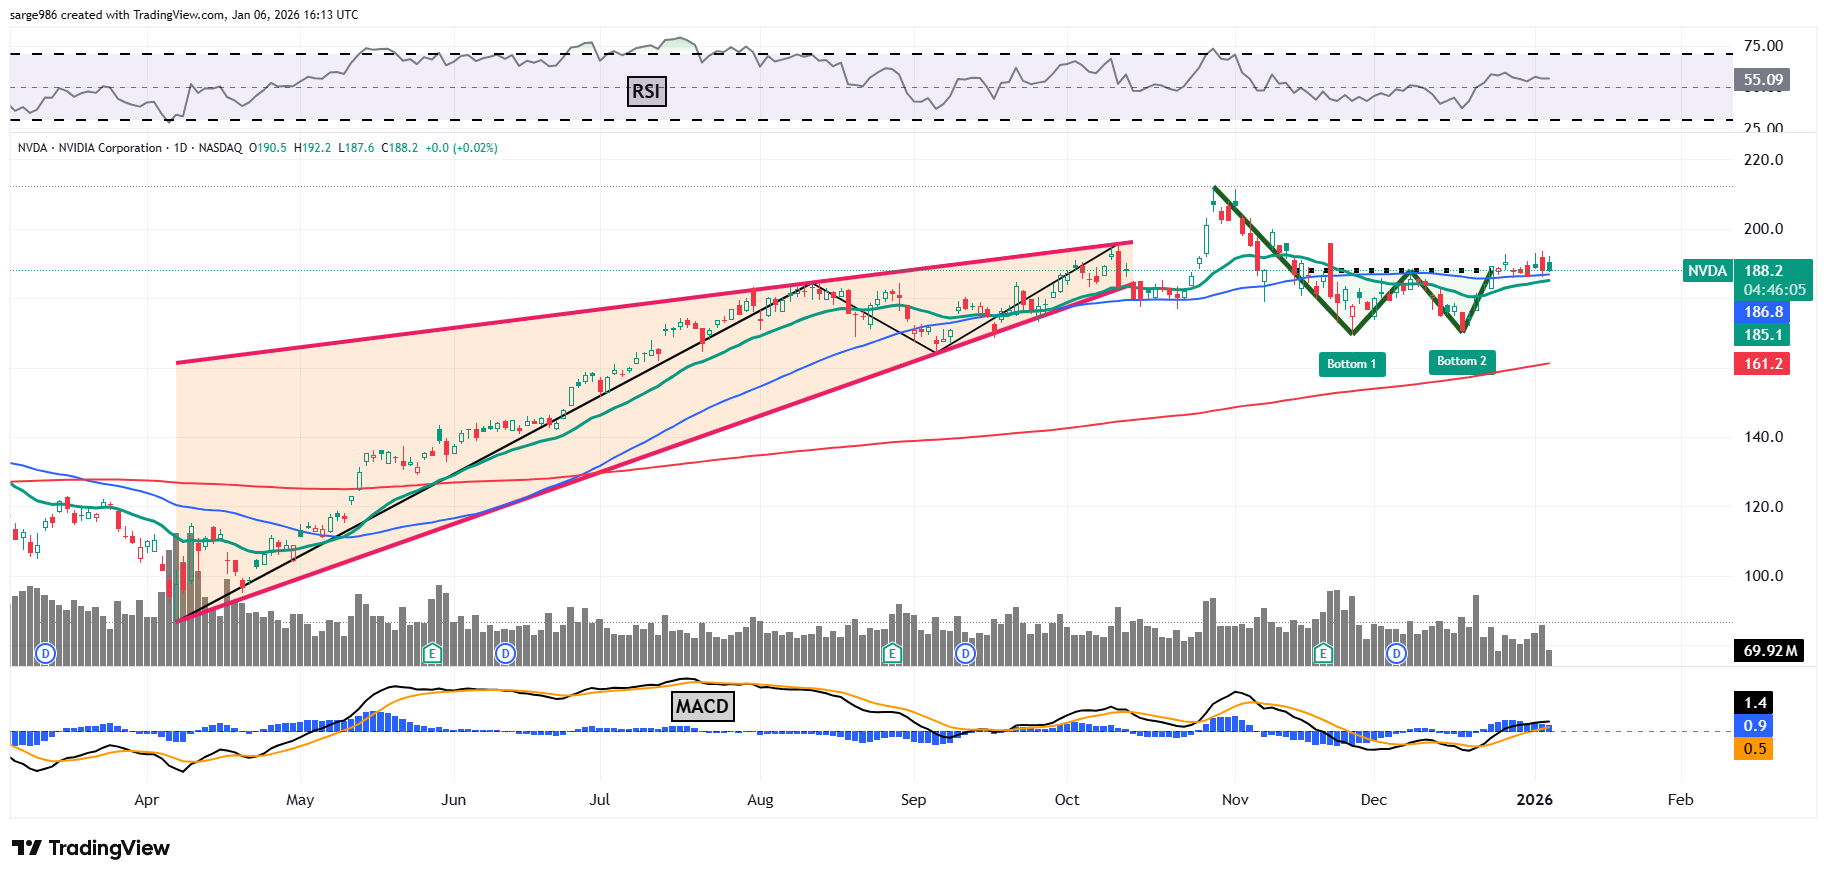Click the dividend D marker in March
The image size is (1827, 878).
[x=45, y=654]
